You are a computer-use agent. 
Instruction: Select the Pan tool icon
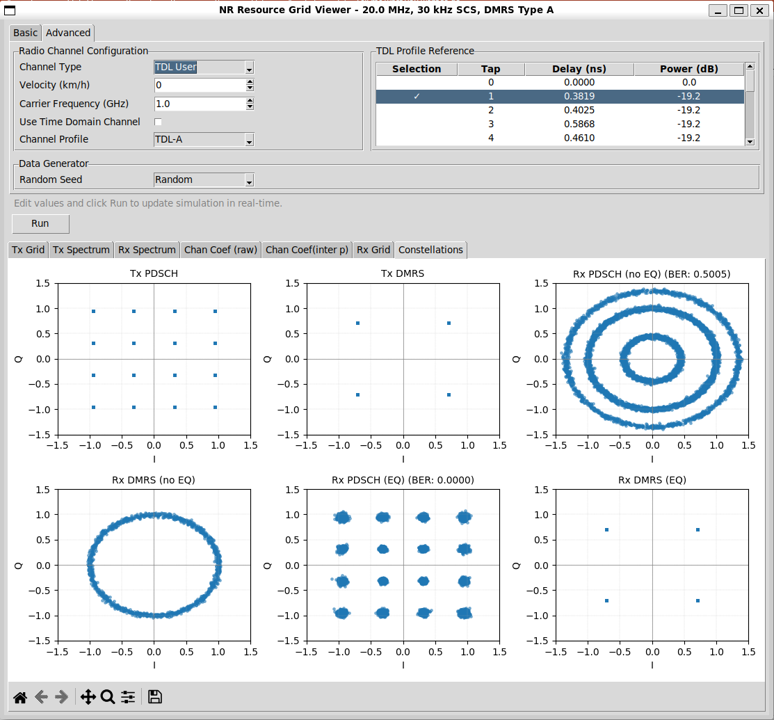point(87,697)
